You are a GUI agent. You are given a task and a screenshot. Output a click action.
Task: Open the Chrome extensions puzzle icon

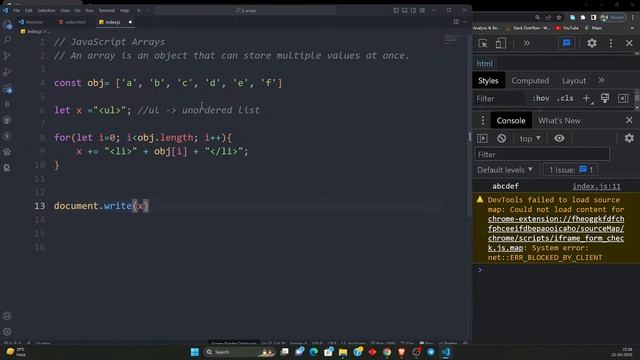pos(583,18)
